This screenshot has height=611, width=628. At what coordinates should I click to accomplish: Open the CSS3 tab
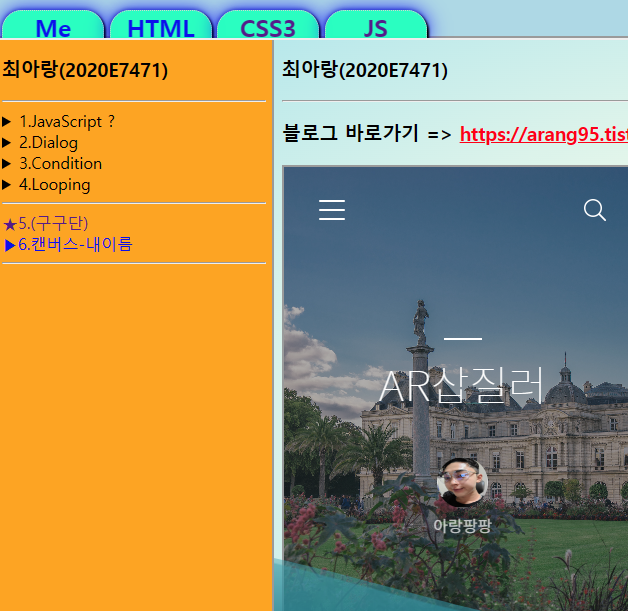[x=268, y=26]
